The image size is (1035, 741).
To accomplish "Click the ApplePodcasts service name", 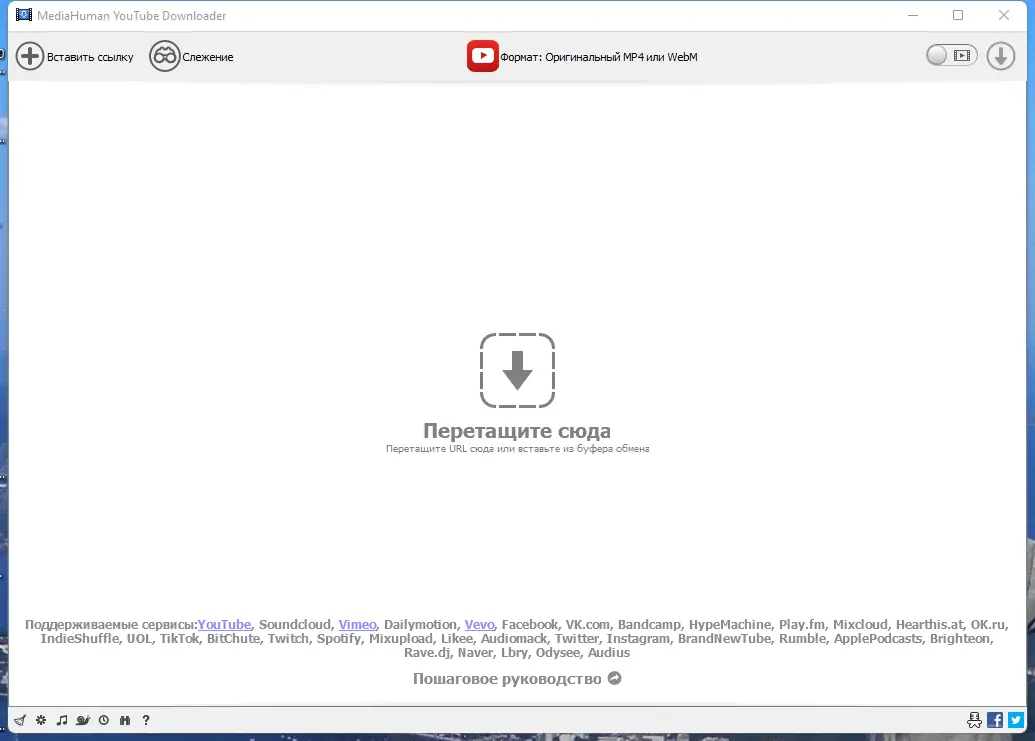I will pos(878,638).
